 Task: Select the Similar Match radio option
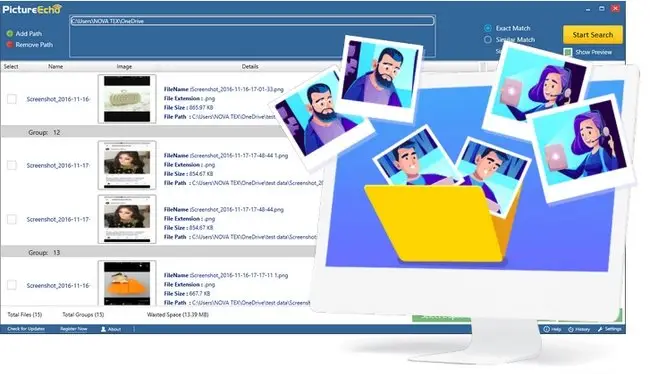coord(488,40)
